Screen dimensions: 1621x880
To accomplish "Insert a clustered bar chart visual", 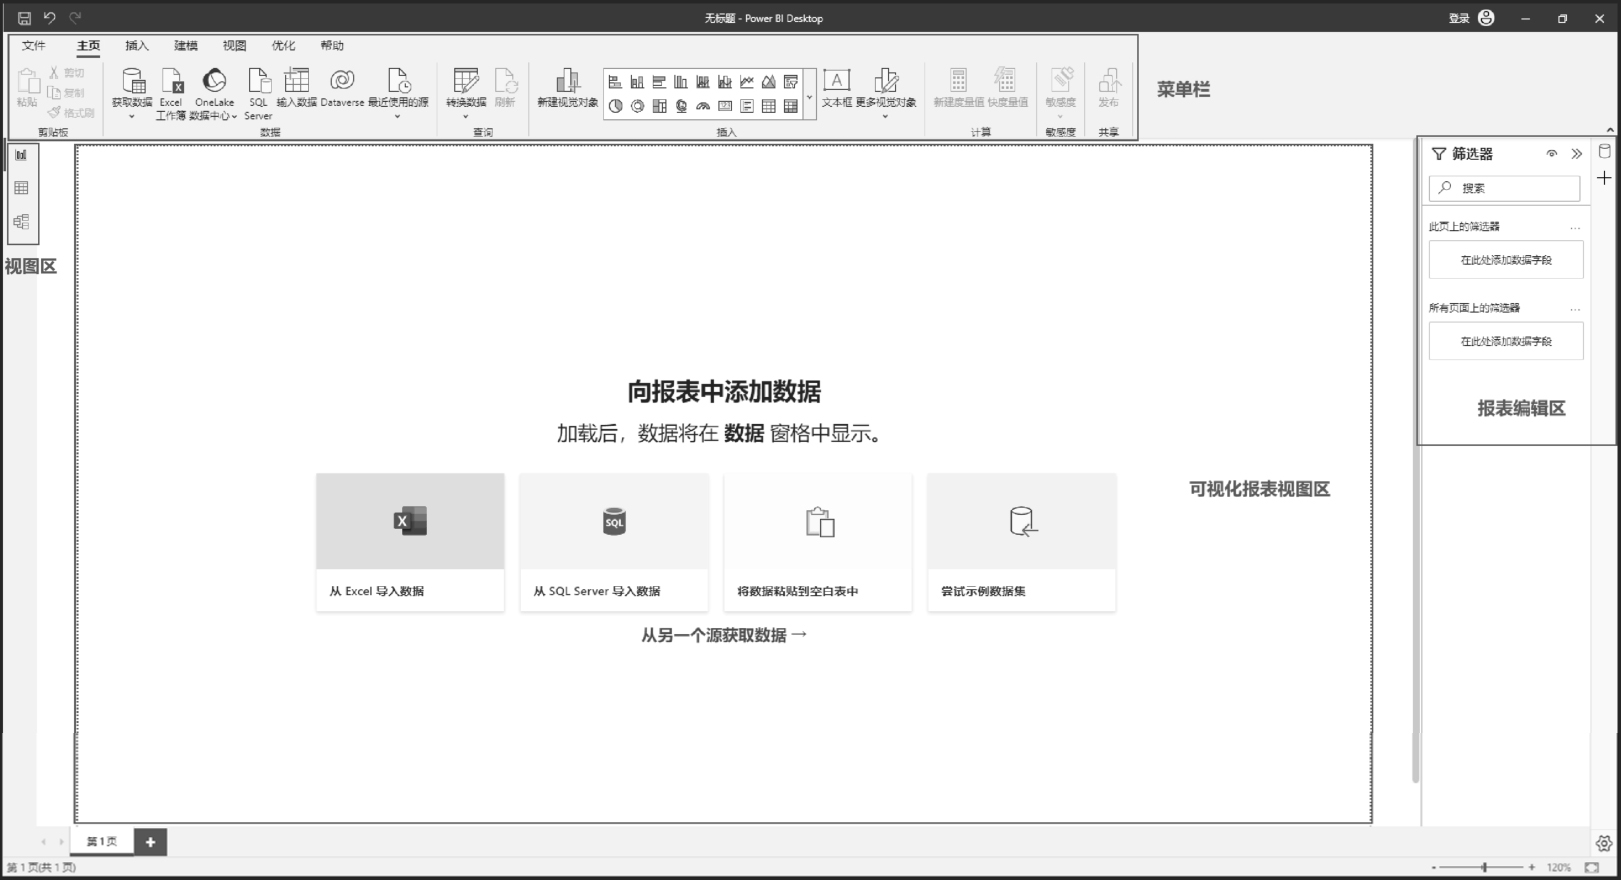I will point(659,82).
